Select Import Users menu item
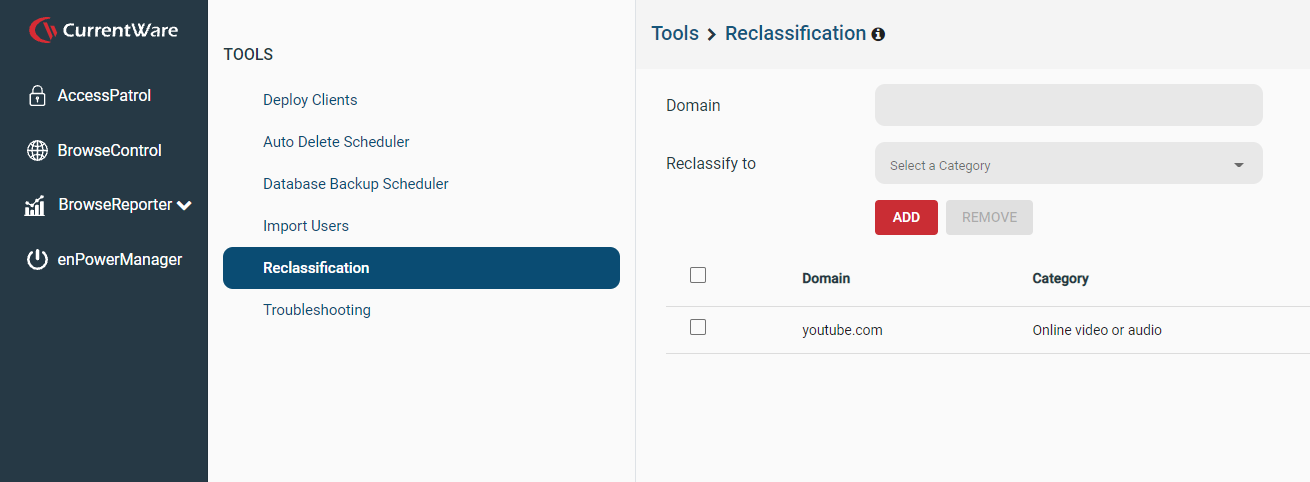 (x=306, y=226)
